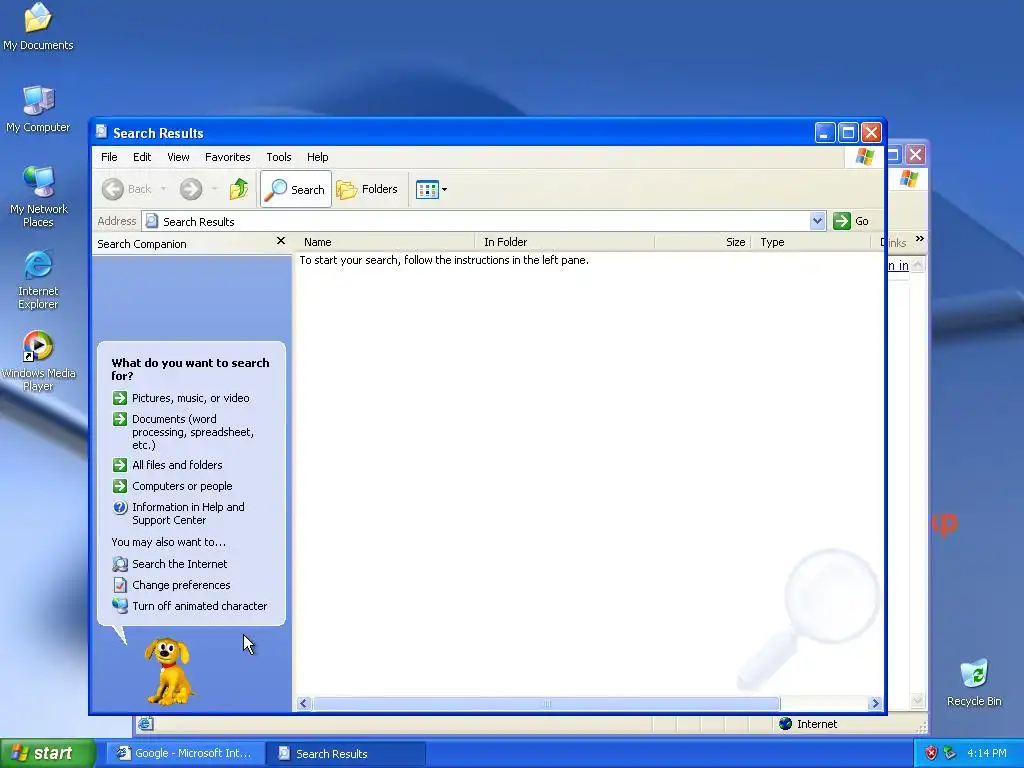Sort results by Size column

(703, 242)
